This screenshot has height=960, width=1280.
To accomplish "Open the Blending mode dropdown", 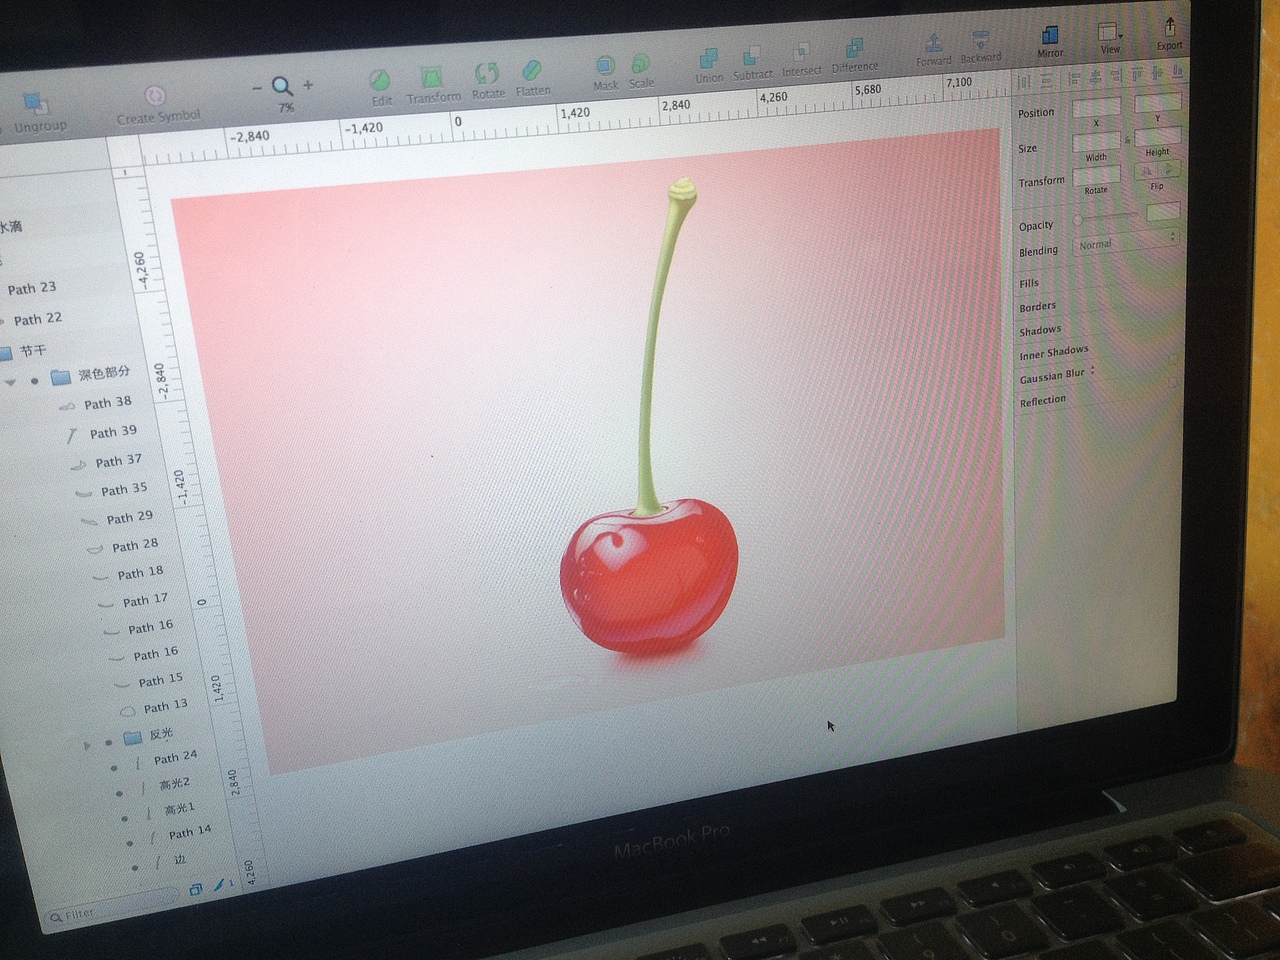I will (x=1126, y=242).
